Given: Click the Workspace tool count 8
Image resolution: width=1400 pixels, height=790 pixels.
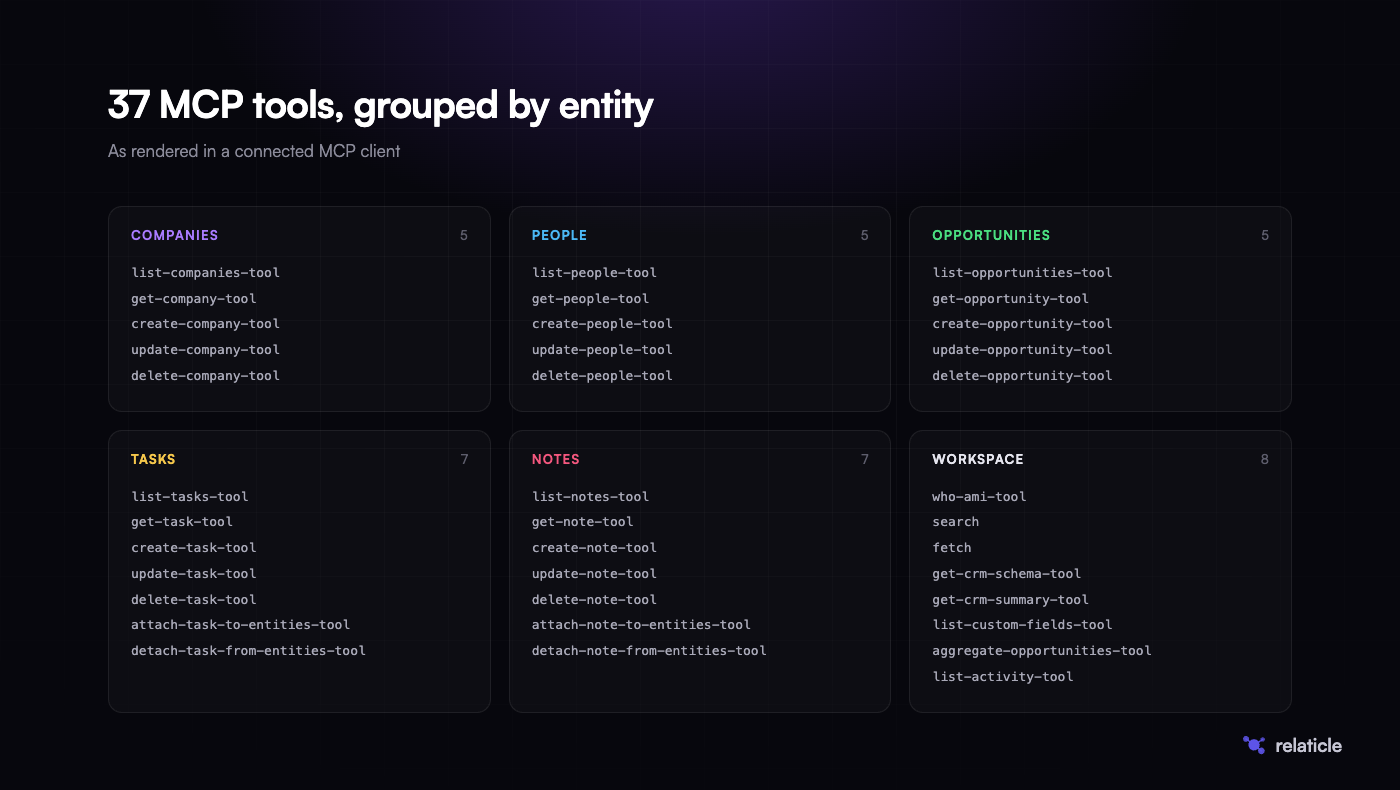Looking at the screenshot, I should click(1265, 460).
